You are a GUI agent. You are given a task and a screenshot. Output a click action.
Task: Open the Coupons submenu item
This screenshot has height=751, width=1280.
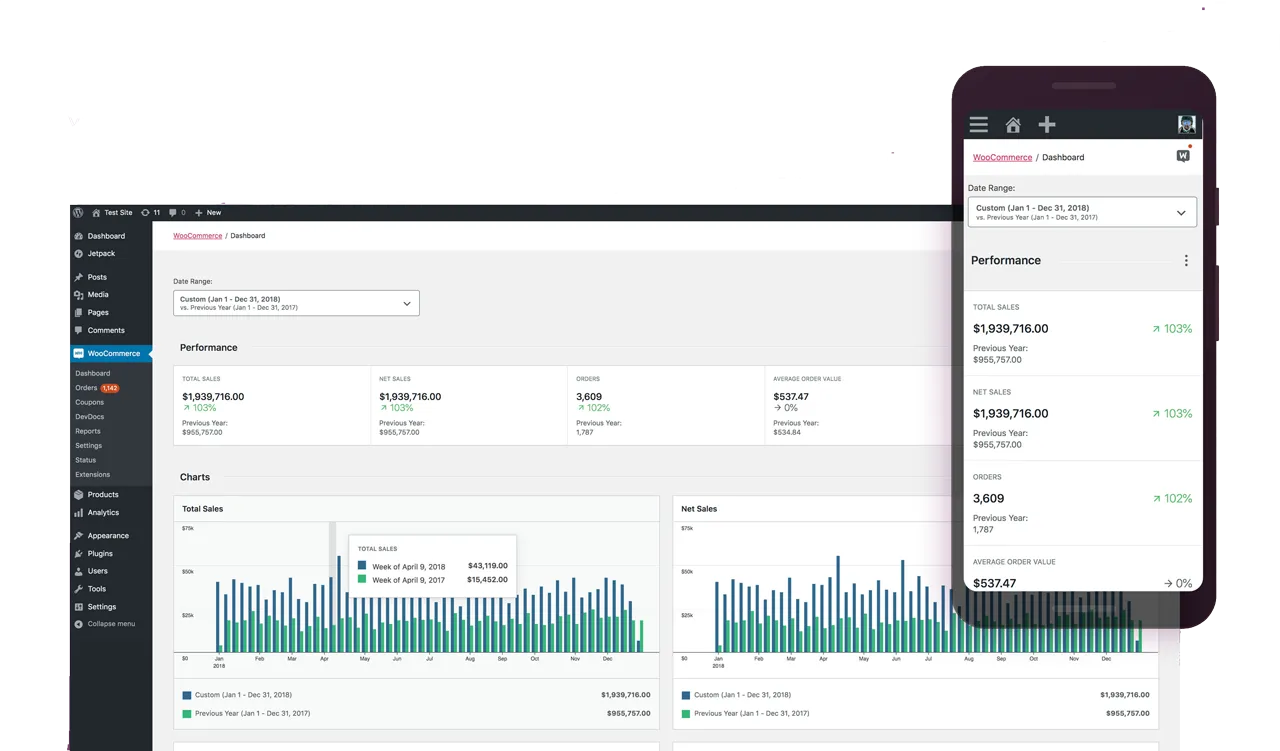point(89,402)
